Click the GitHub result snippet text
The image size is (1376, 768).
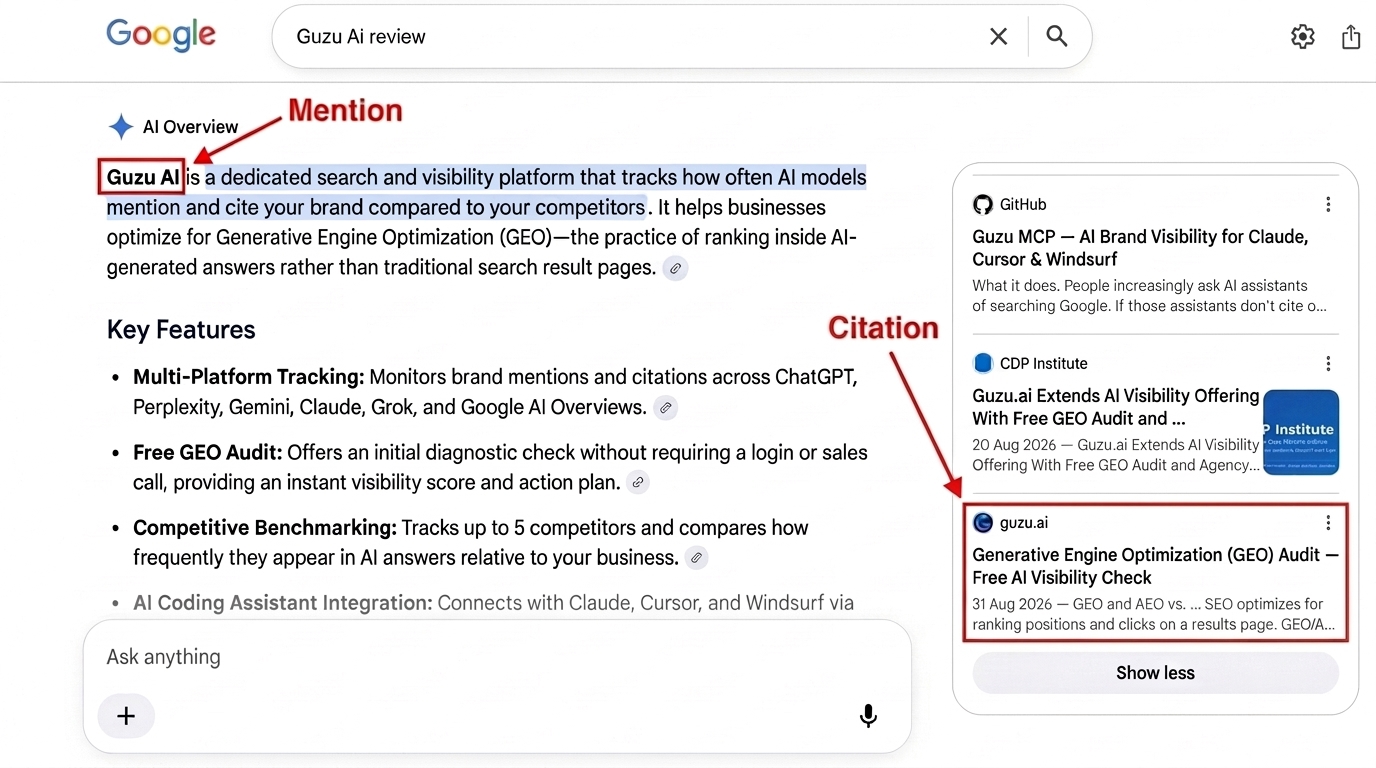point(1150,295)
